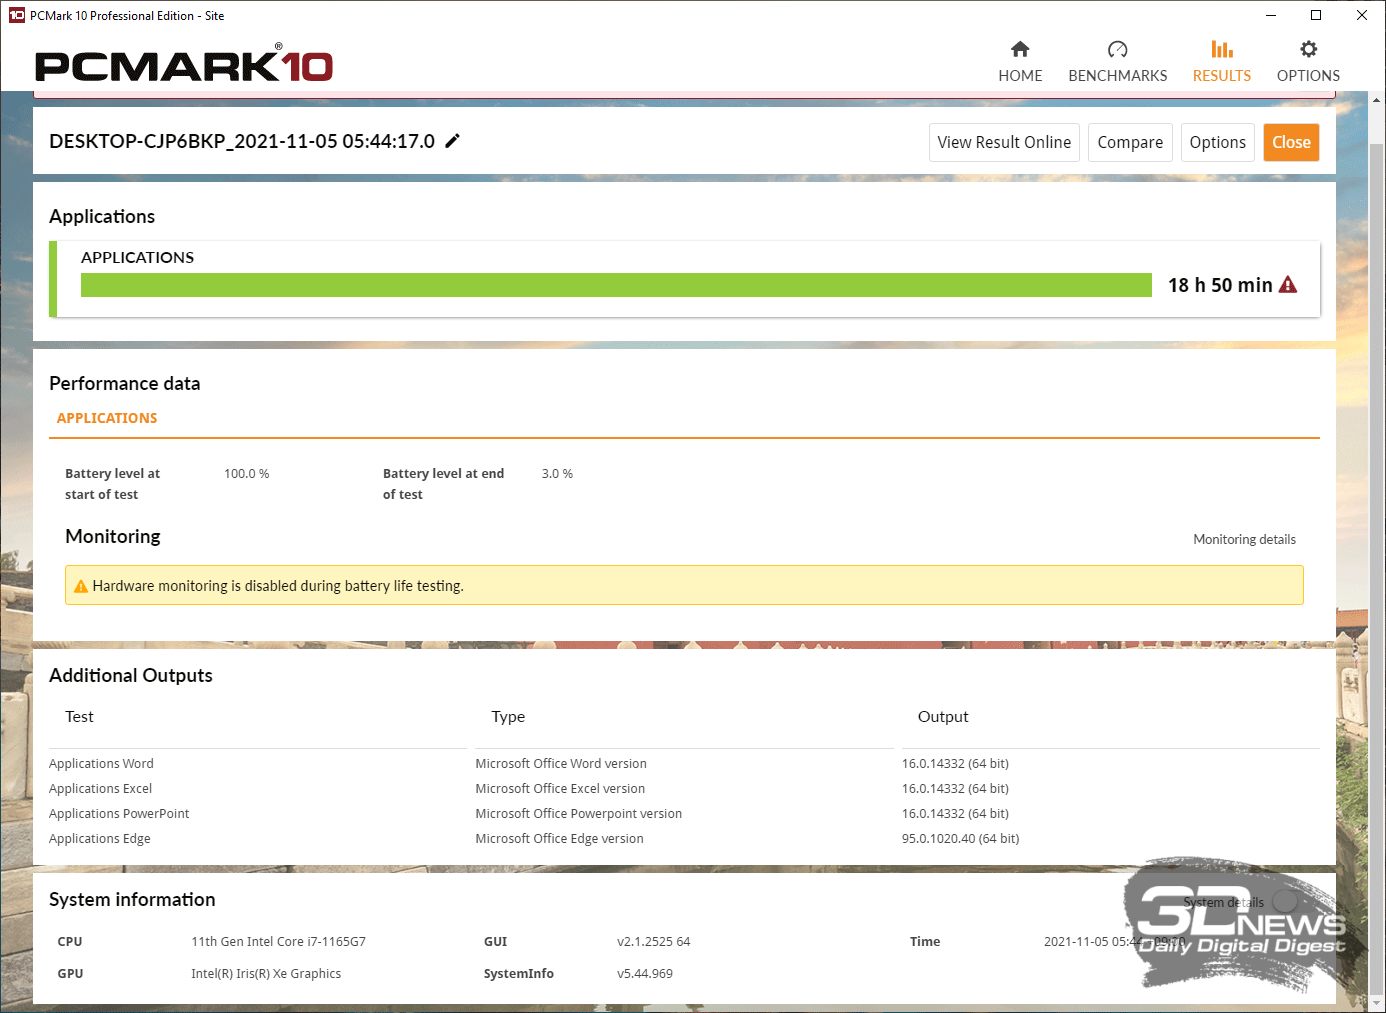Open Monitoring details link
This screenshot has width=1386, height=1013.
pyautogui.click(x=1244, y=539)
